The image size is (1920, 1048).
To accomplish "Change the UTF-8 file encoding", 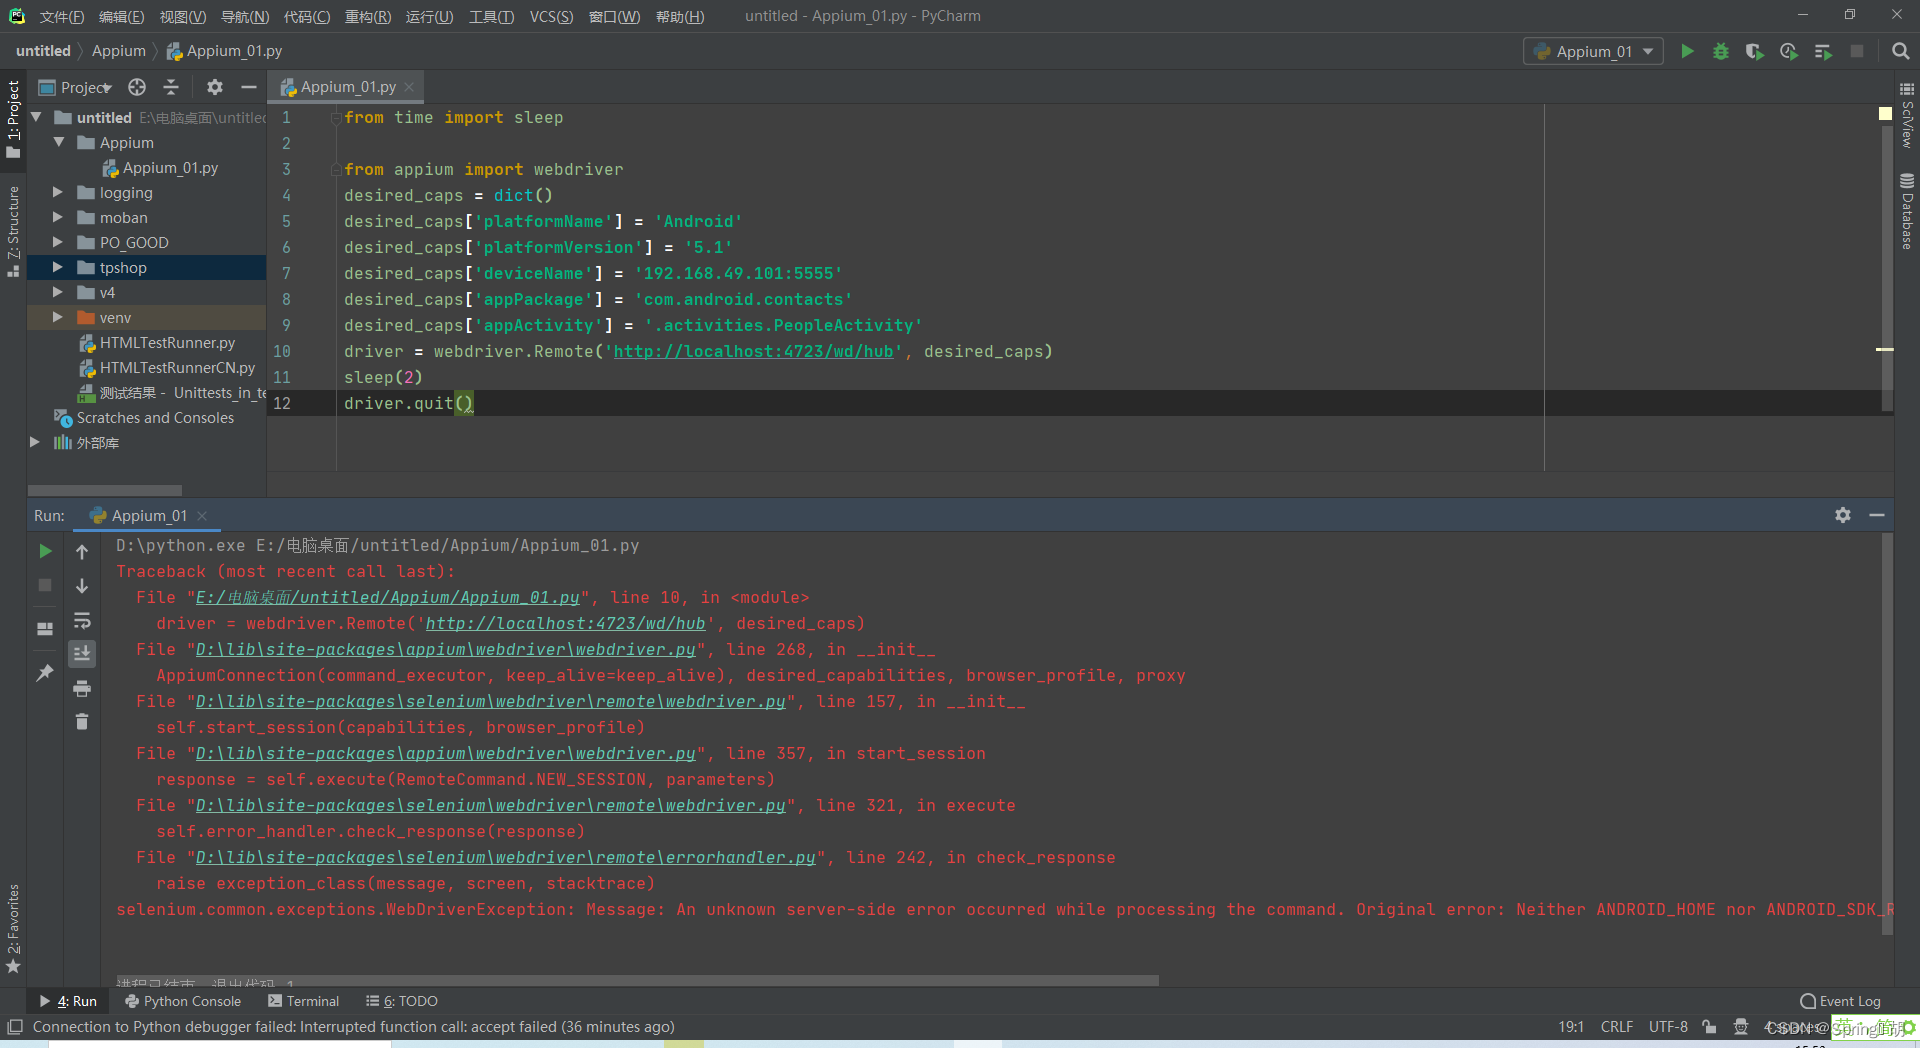I will point(1668,1027).
